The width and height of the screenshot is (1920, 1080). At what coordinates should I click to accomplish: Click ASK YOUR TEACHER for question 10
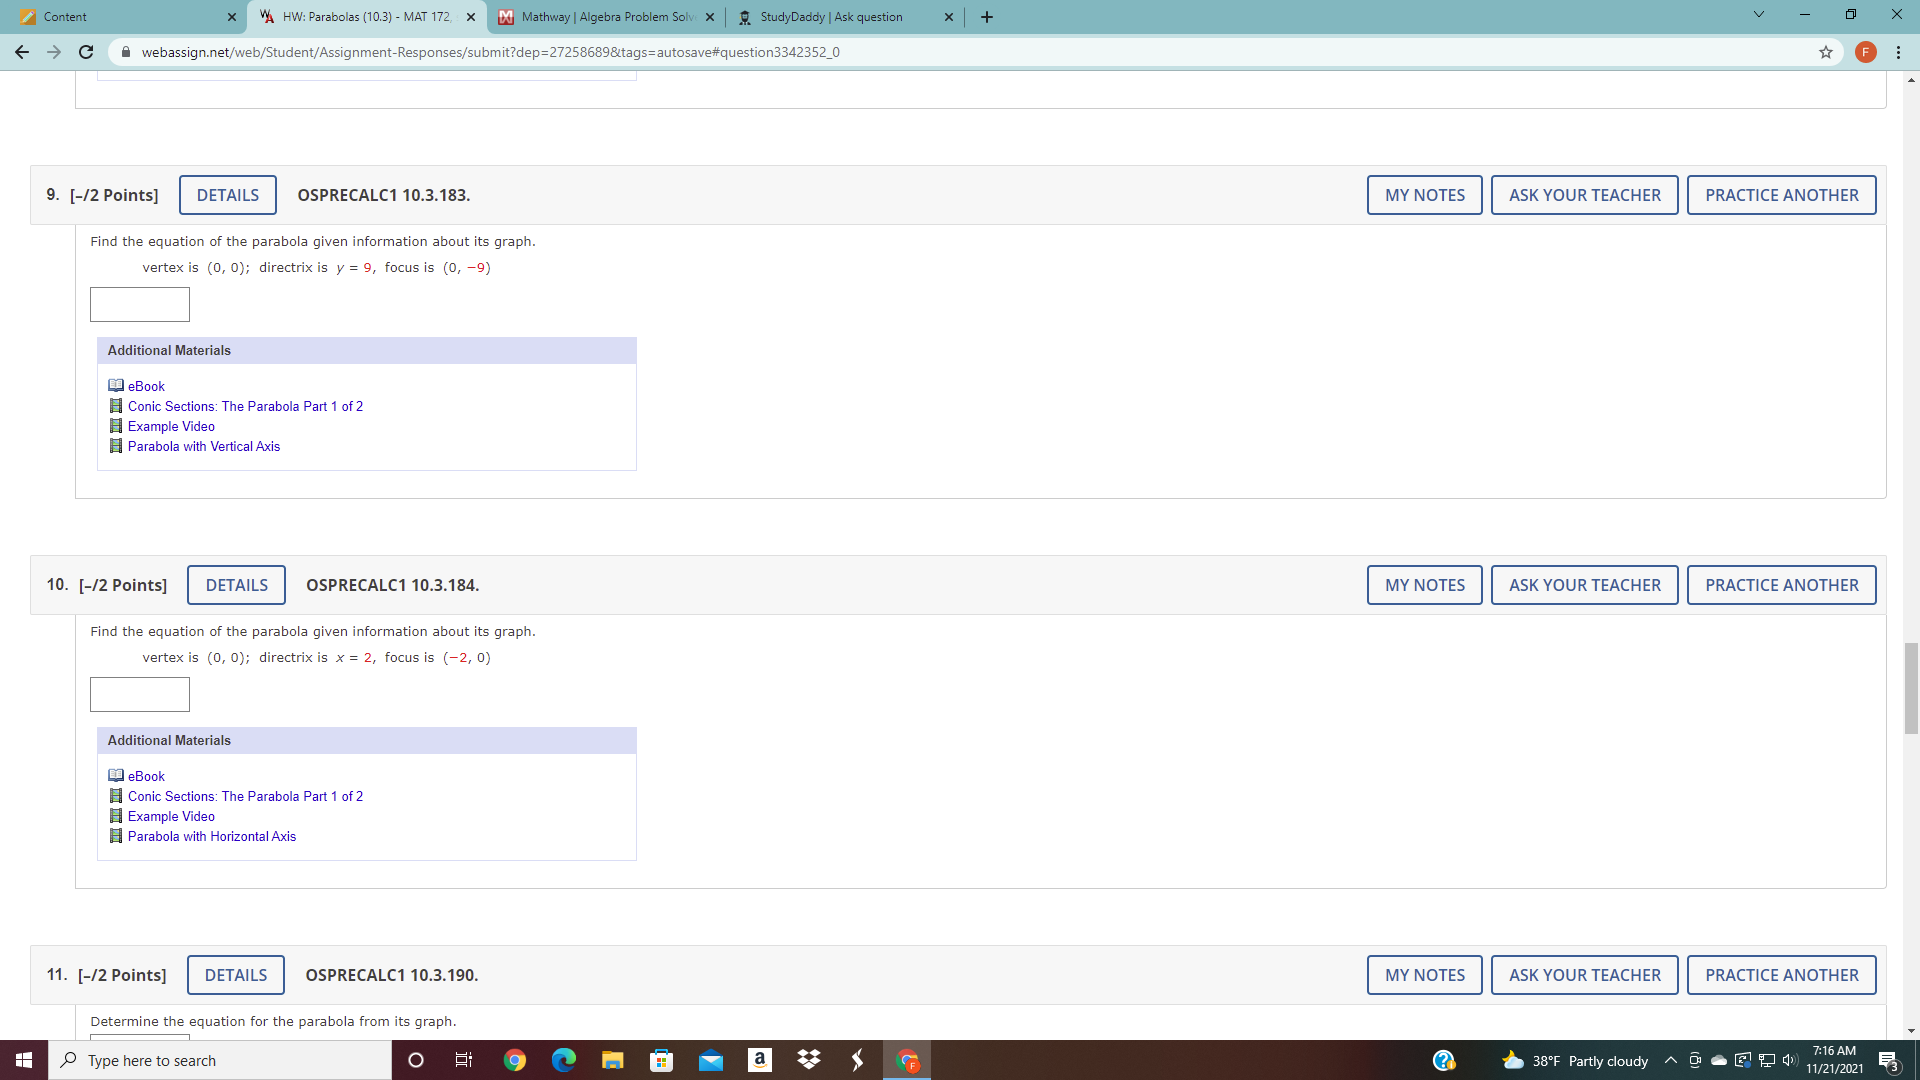pyautogui.click(x=1584, y=585)
